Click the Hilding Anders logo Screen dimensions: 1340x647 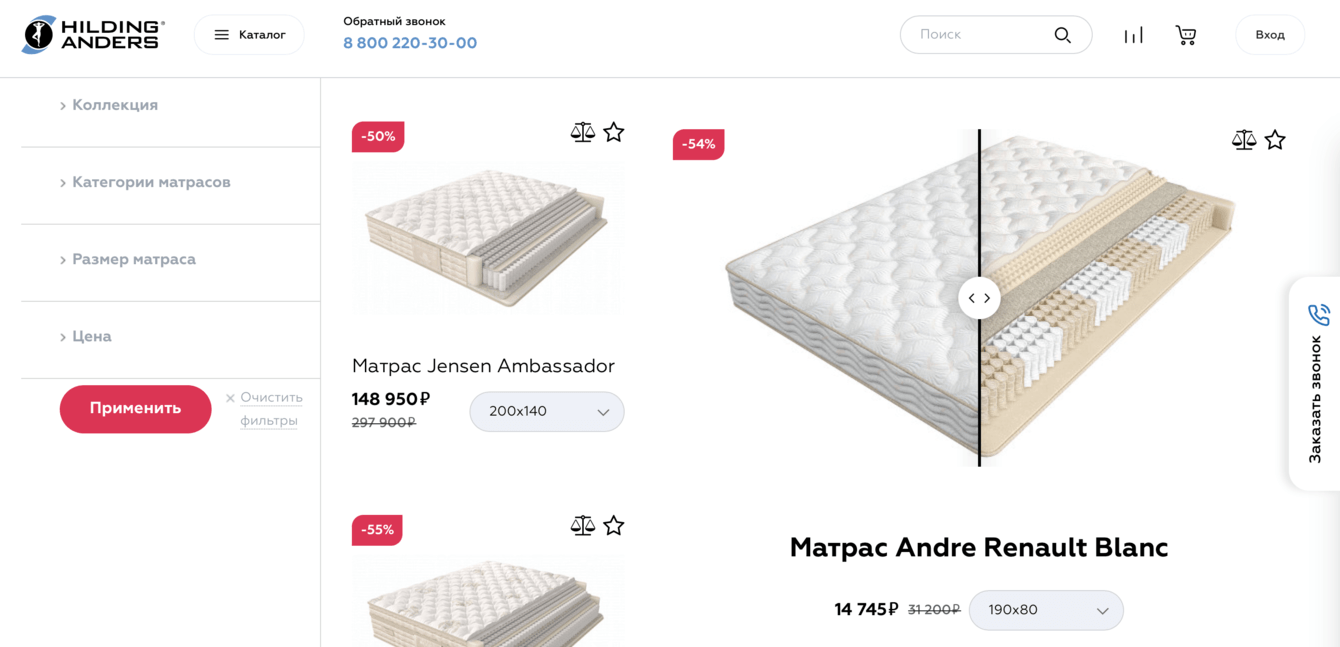pos(91,34)
